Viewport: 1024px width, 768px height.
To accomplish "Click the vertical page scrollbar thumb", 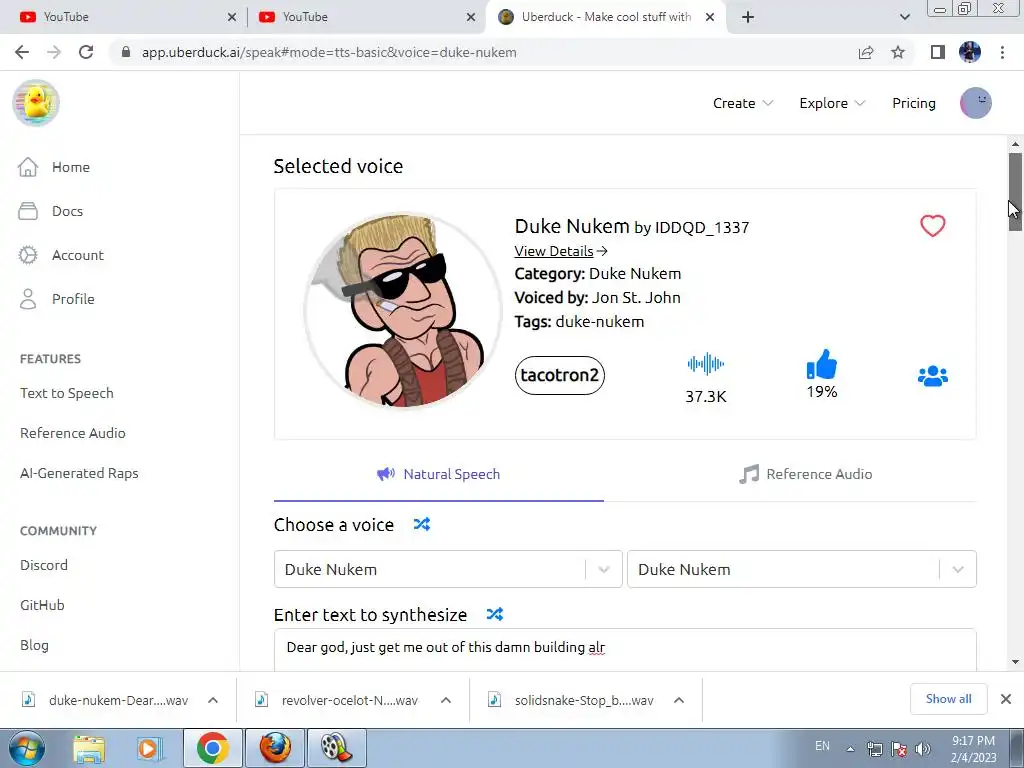I will coord(1015,192).
